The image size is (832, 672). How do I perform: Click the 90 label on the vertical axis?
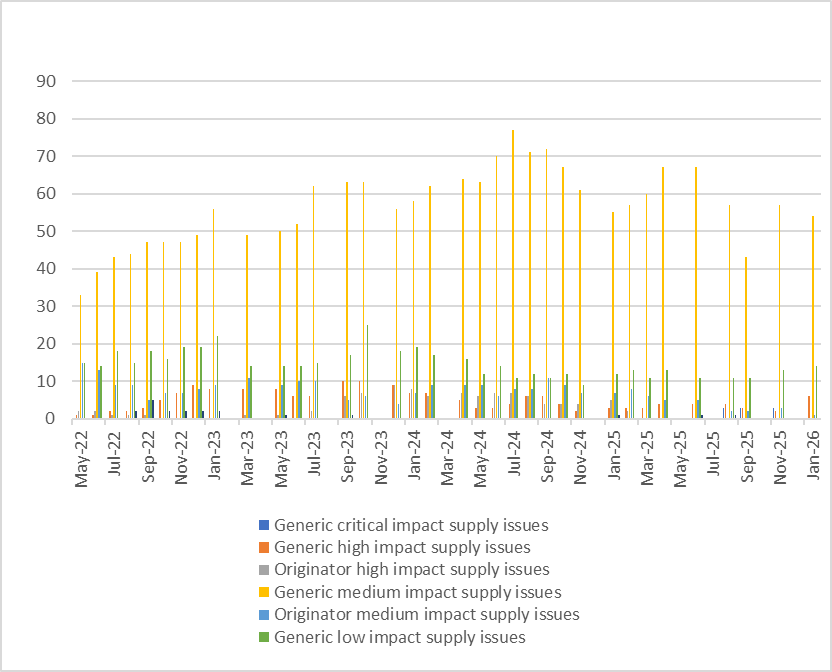(45, 81)
